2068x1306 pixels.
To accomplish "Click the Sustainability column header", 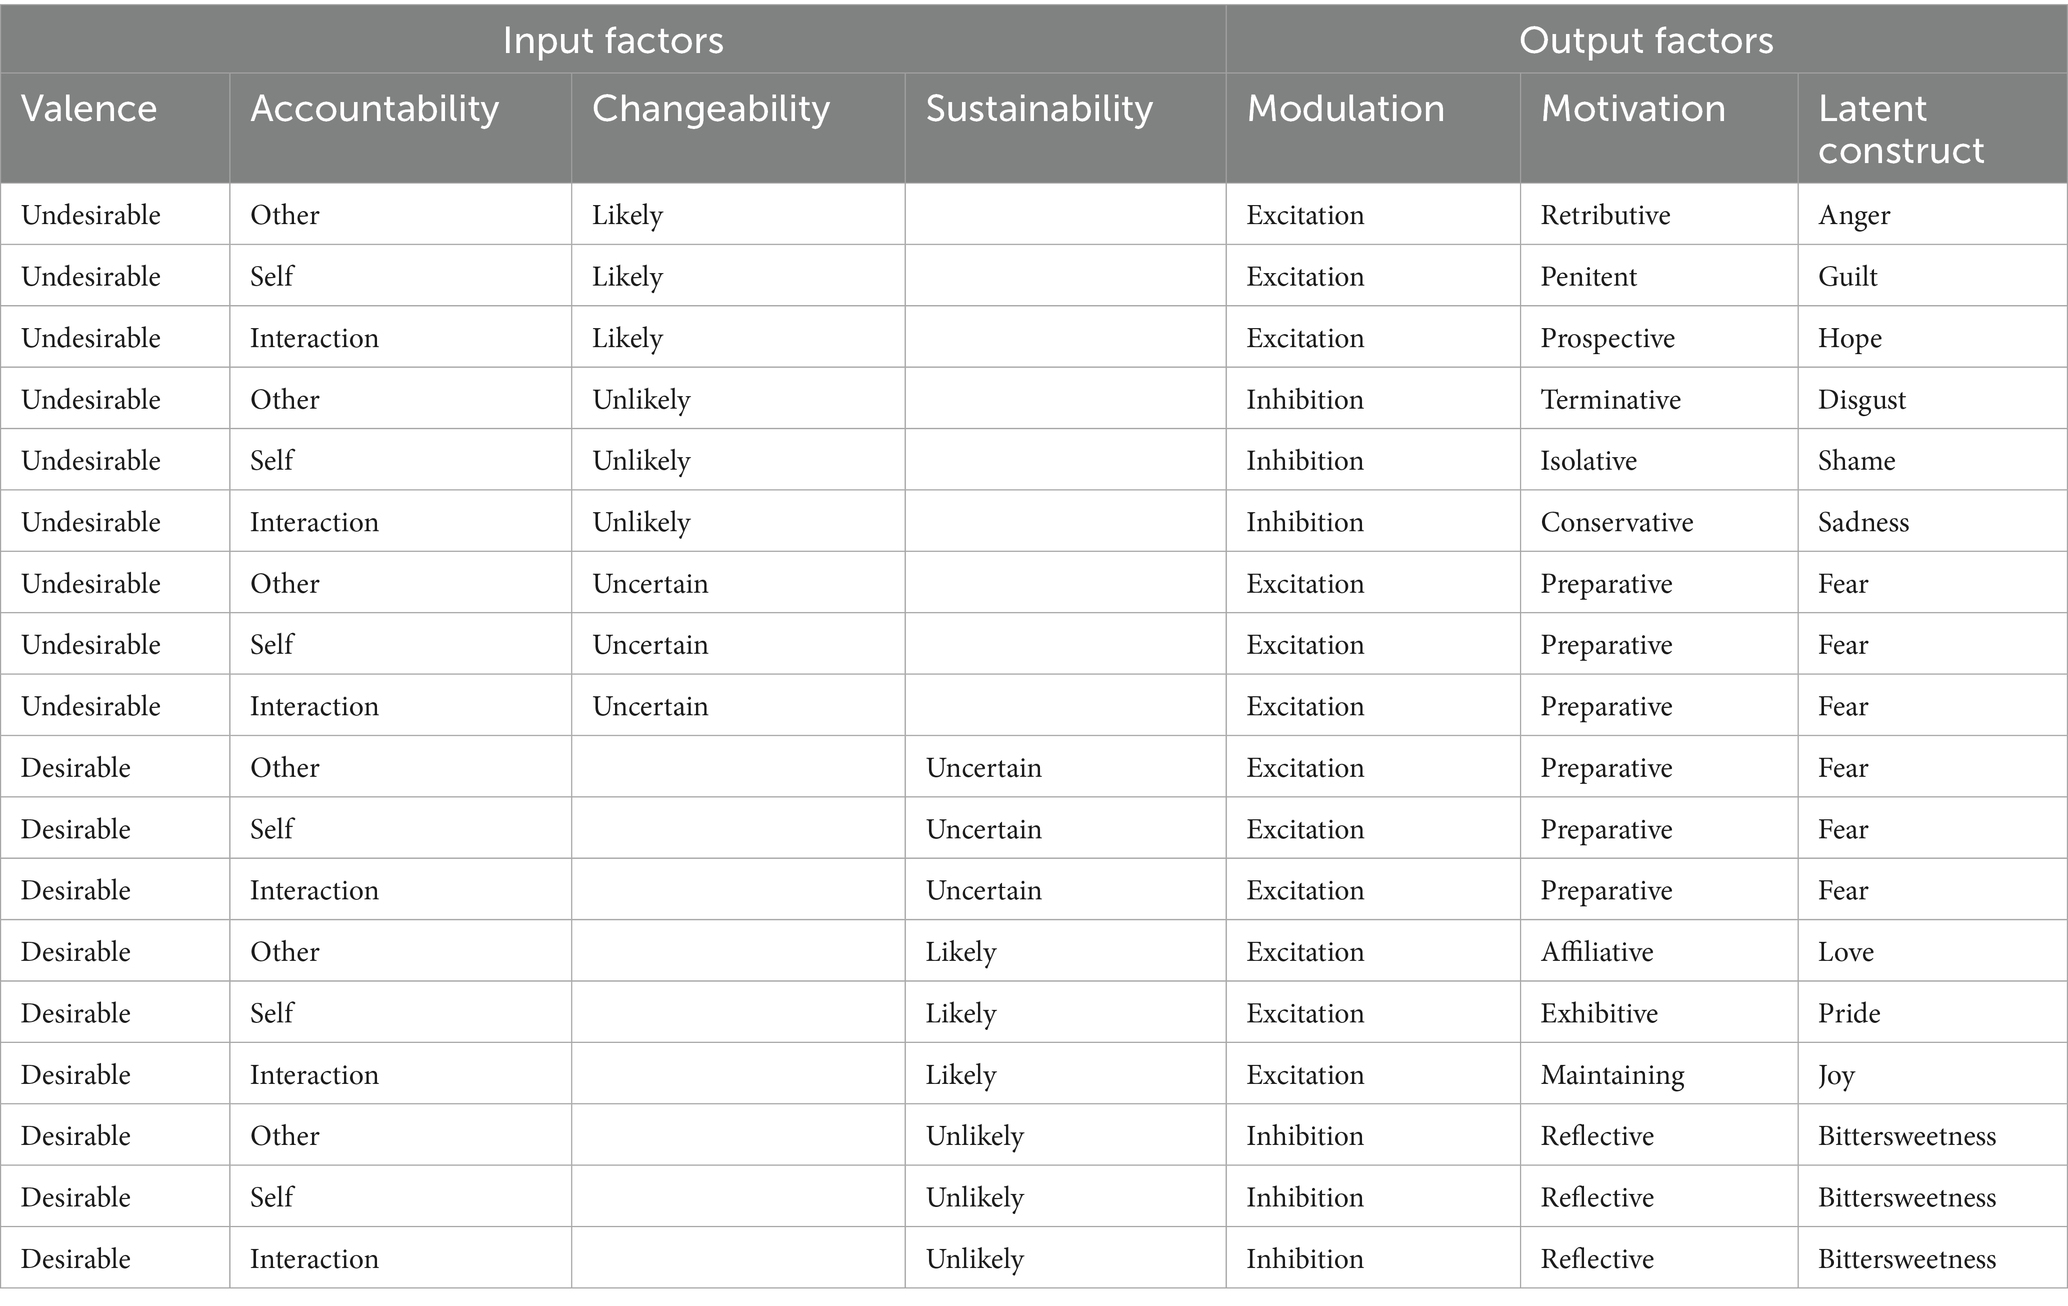I will click(1039, 108).
